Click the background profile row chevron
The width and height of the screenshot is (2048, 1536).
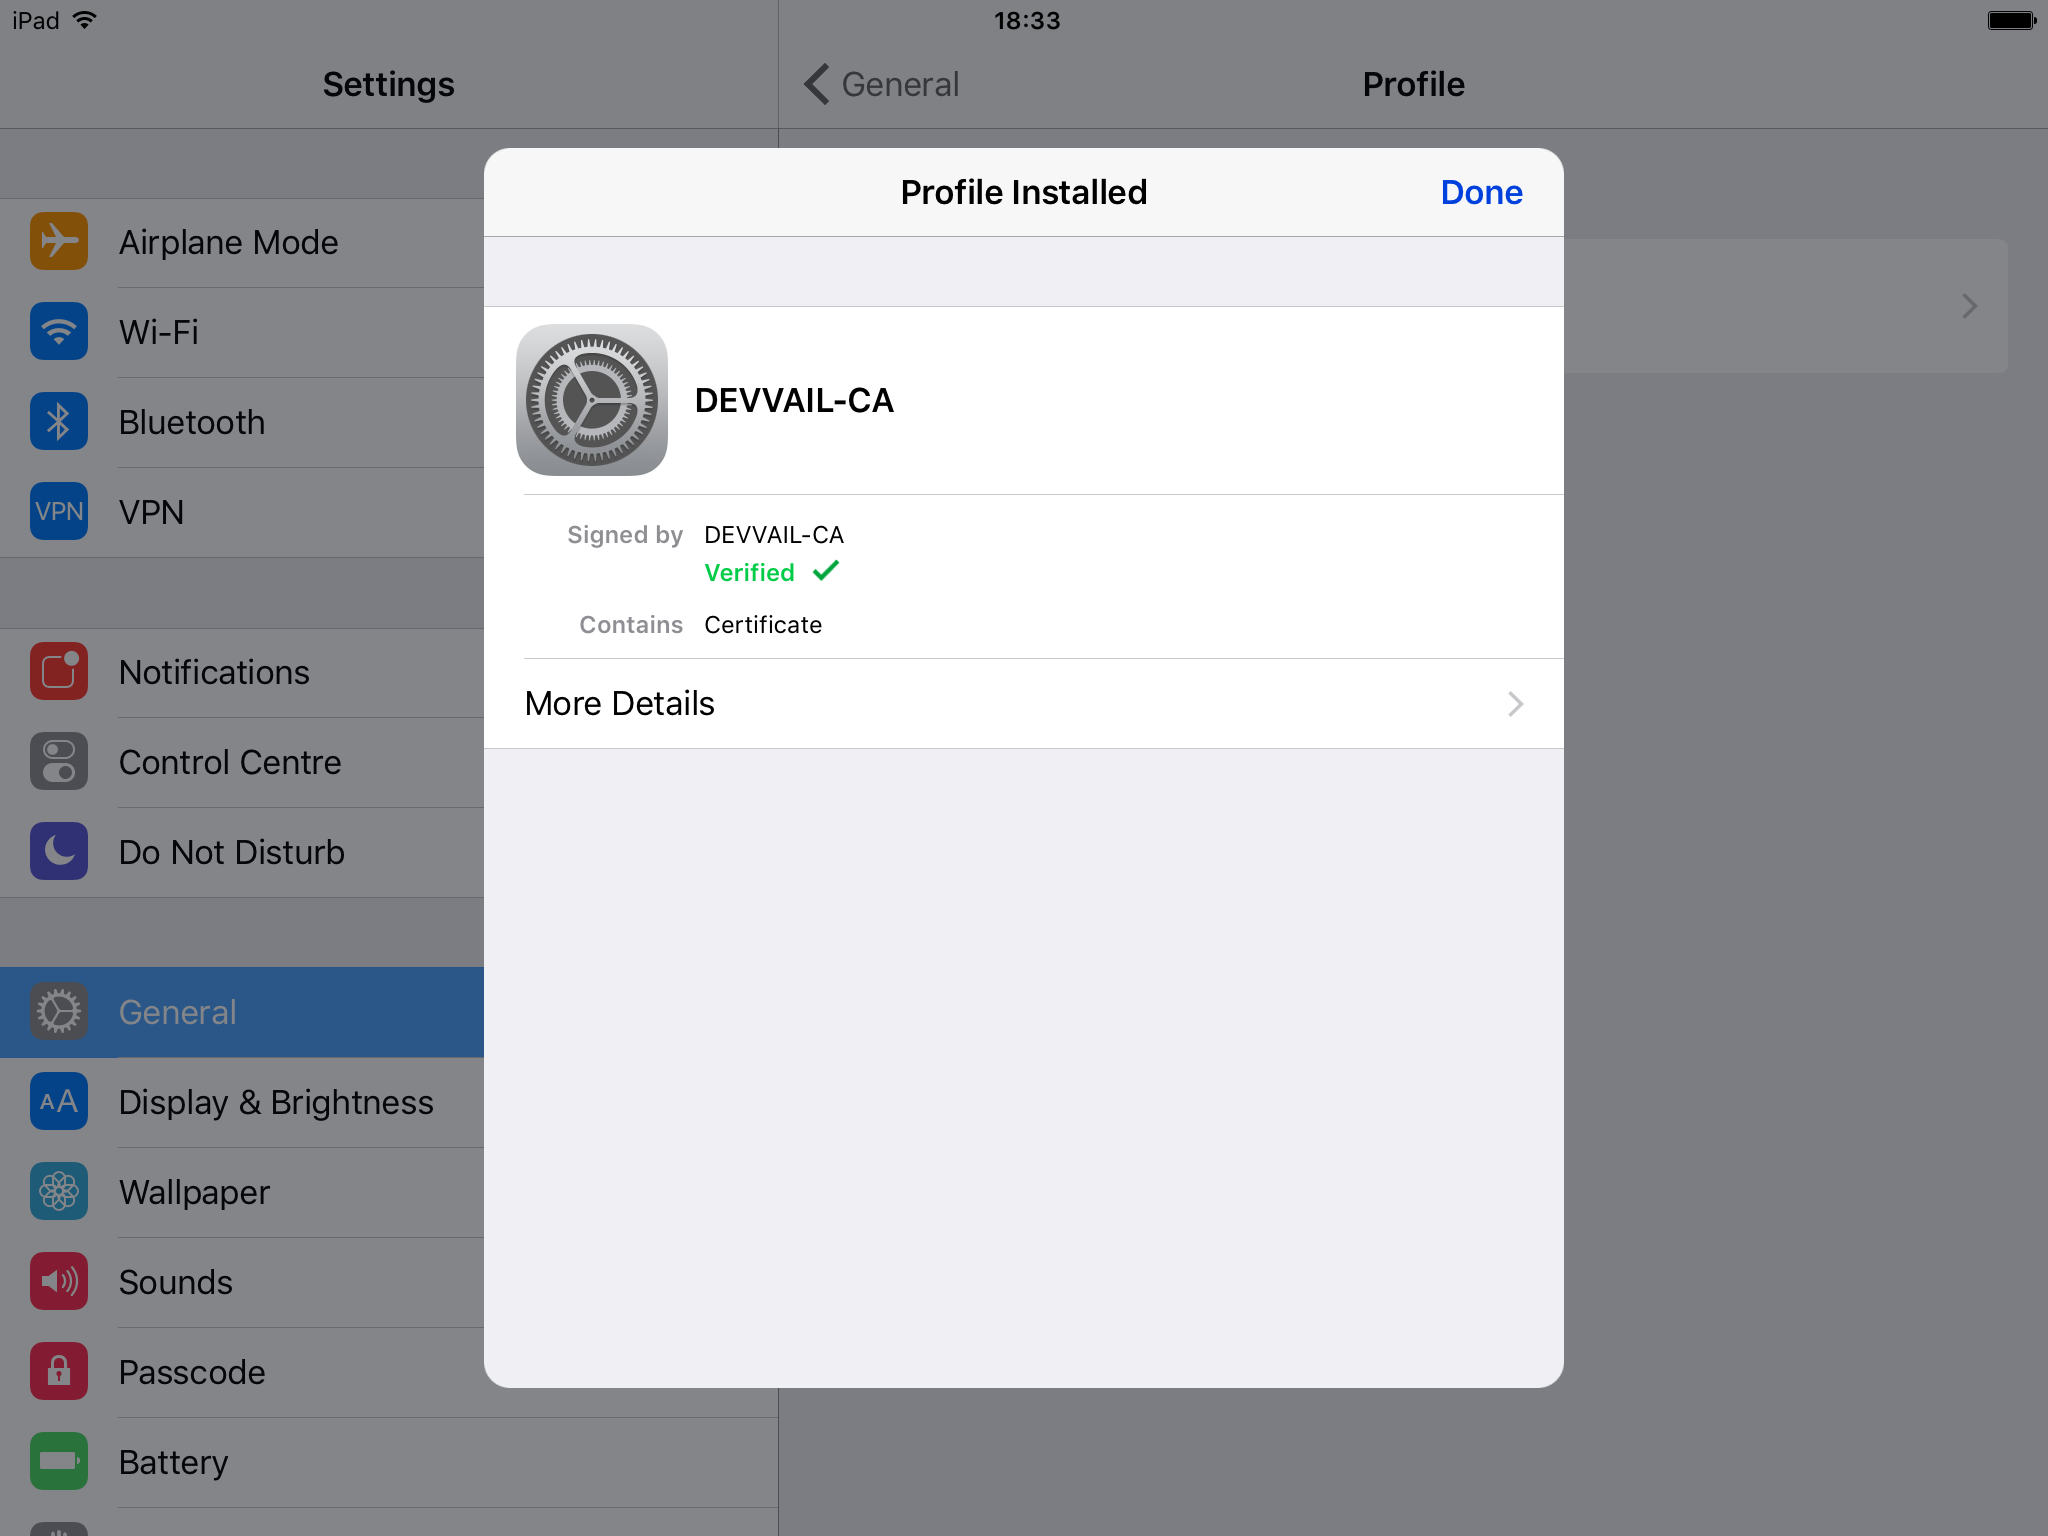tap(1969, 306)
